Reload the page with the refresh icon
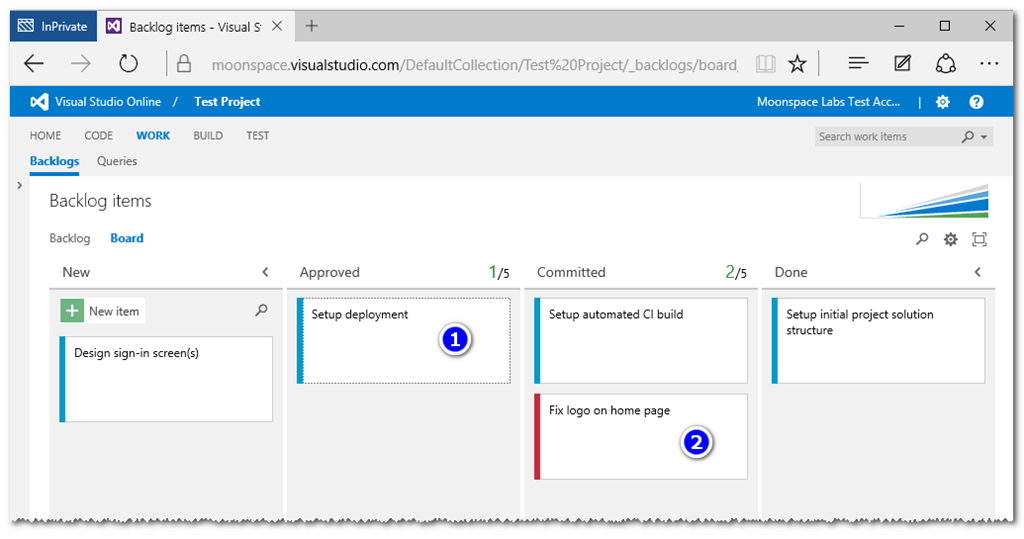Screen dimensions: 1024x539 [129, 63]
